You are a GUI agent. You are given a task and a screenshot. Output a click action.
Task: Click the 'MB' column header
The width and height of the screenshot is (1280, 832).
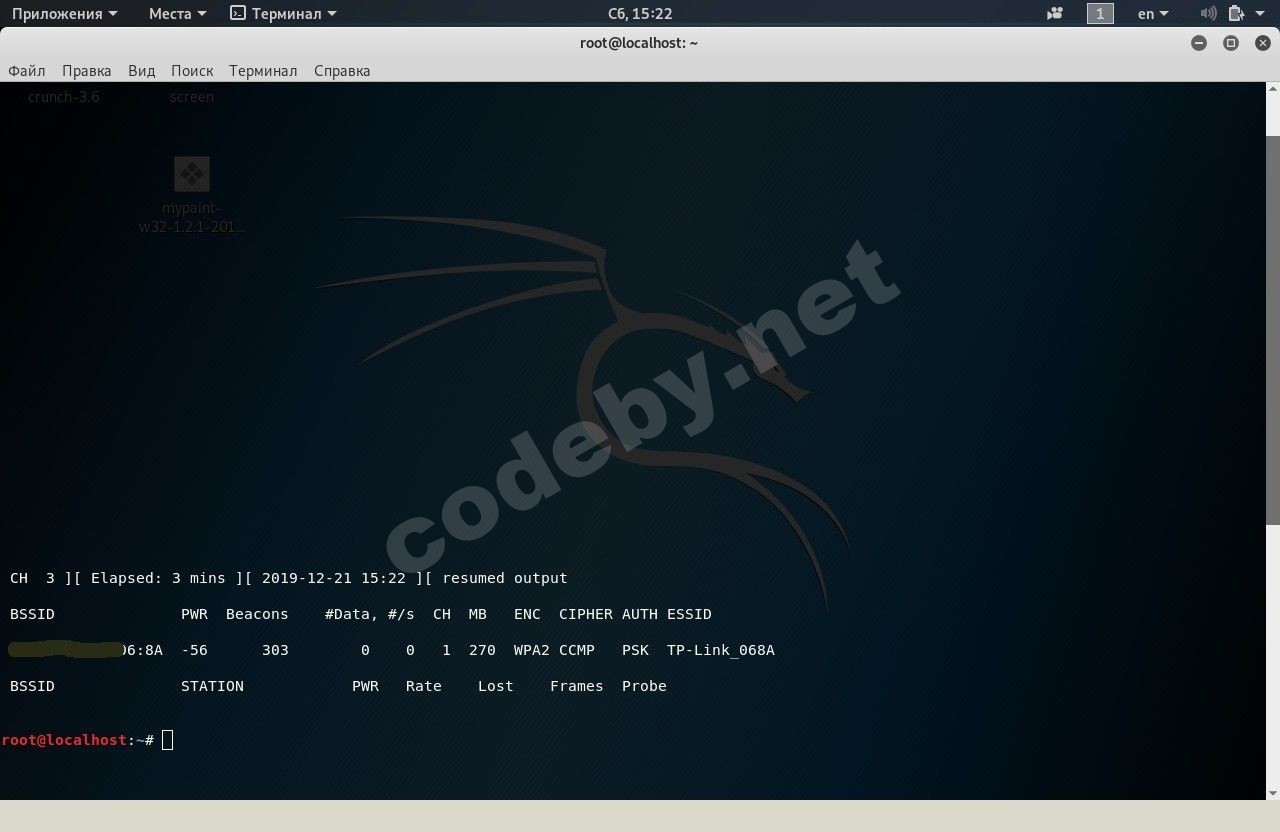click(478, 614)
